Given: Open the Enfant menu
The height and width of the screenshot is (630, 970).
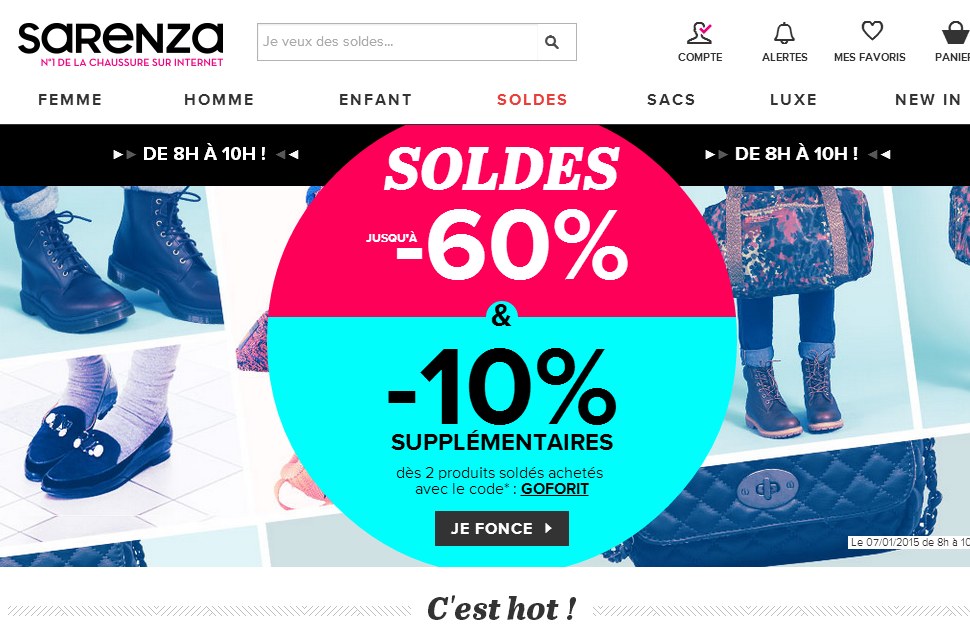Looking at the screenshot, I should tap(376, 100).
